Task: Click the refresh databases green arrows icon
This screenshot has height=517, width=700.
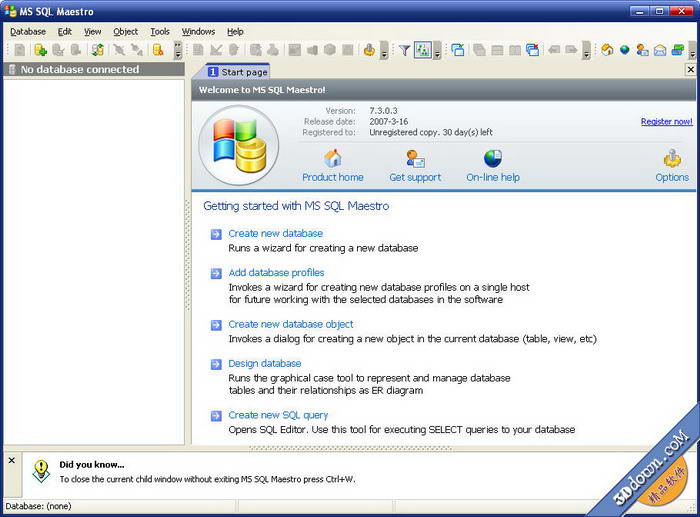Action: pyautogui.click(x=97, y=50)
